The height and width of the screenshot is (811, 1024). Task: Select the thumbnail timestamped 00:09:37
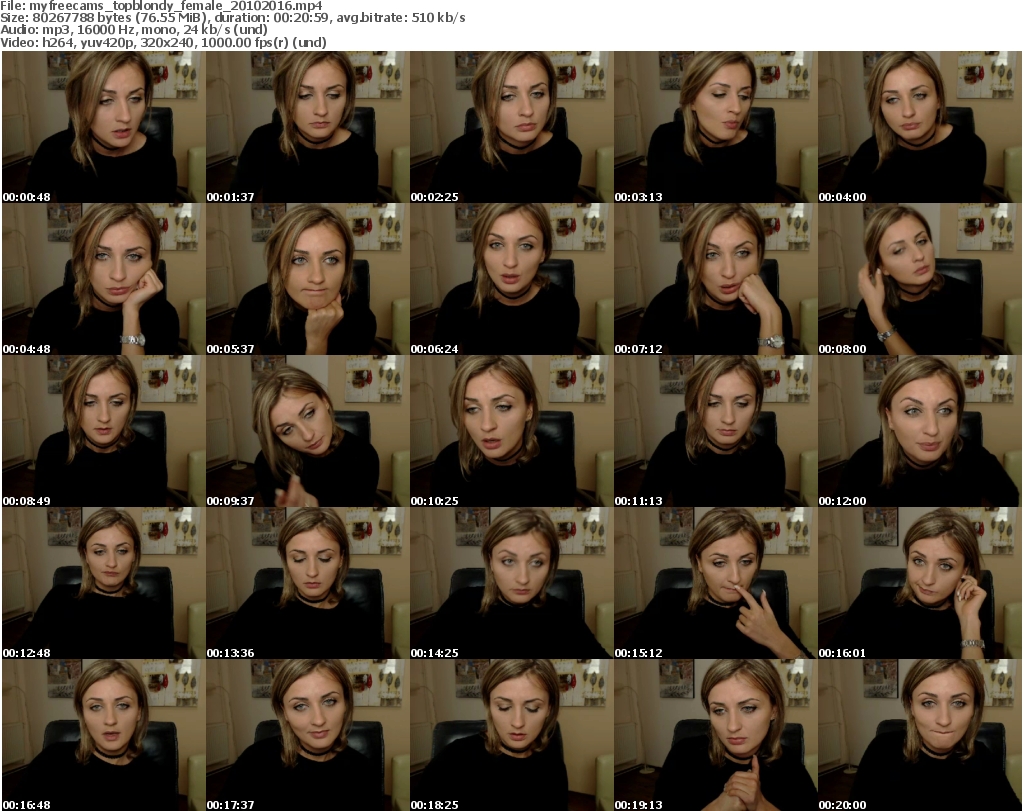pos(308,431)
